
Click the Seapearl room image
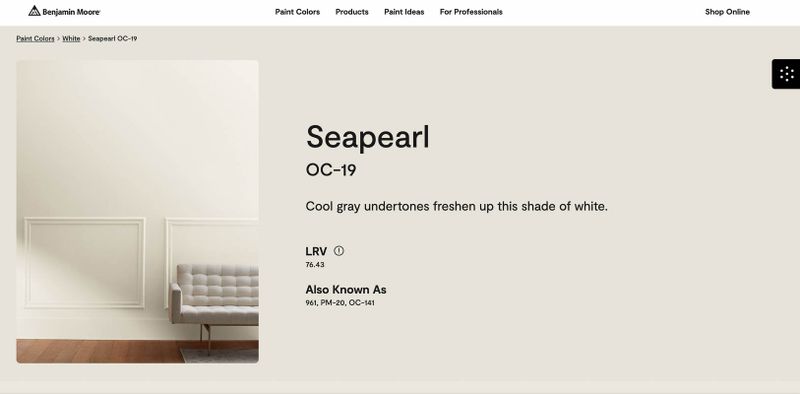(x=137, y=212)
